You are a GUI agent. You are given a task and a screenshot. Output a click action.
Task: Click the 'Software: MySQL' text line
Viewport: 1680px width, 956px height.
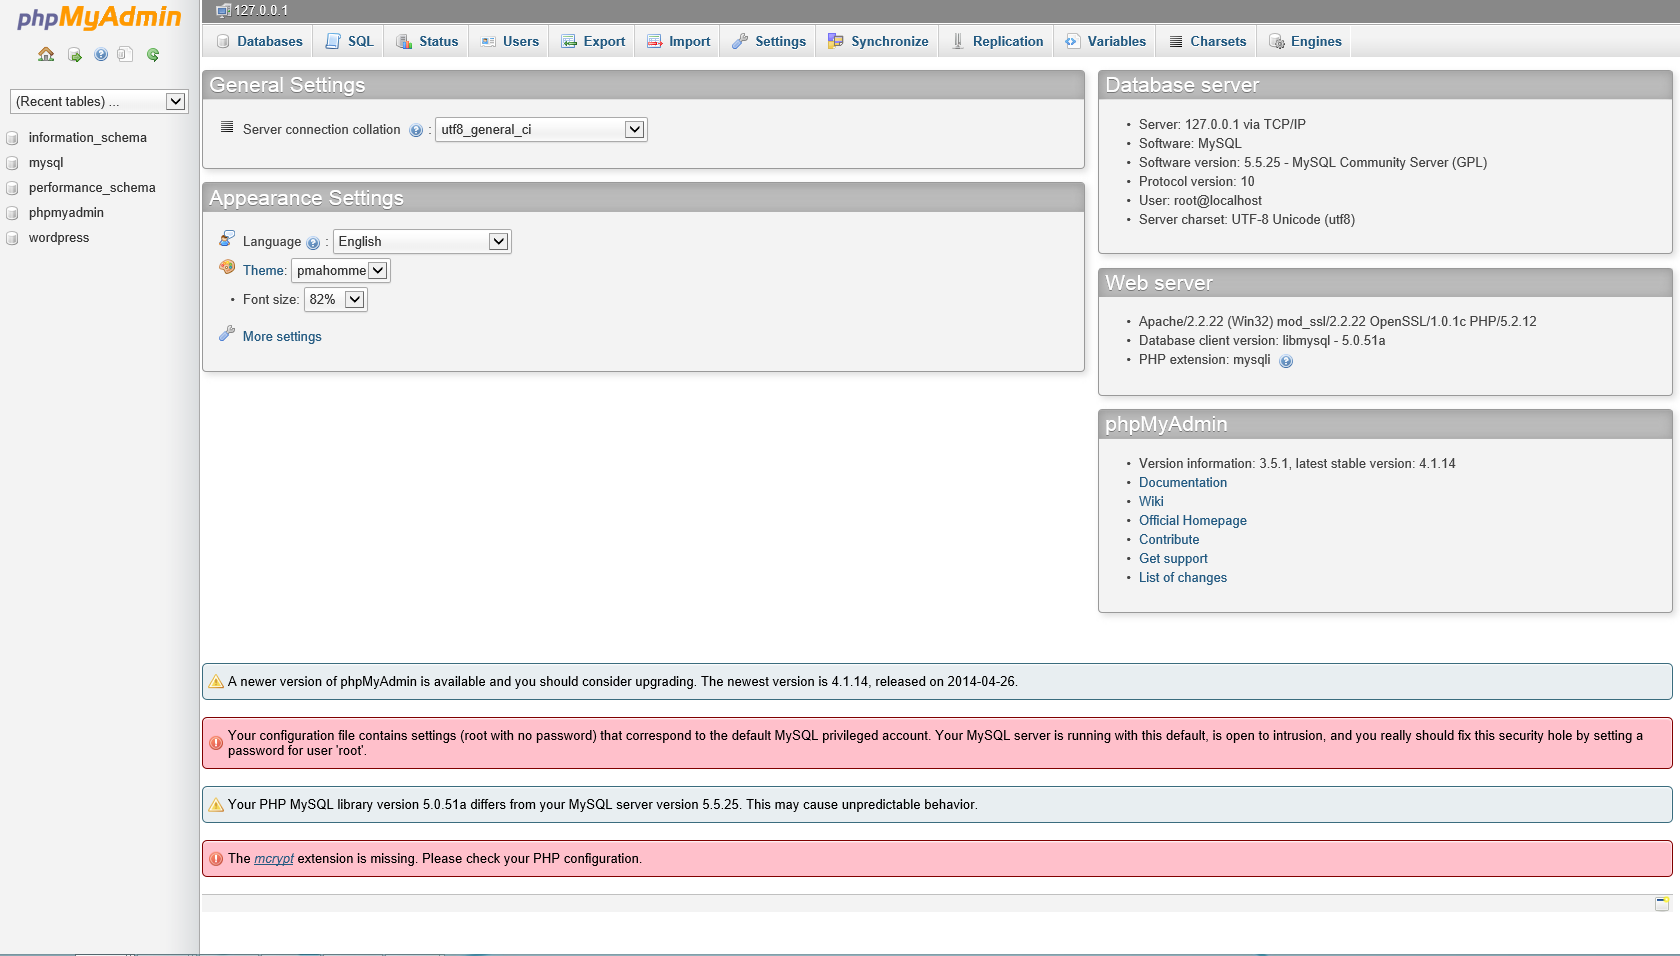click(x=1190, y=144)
